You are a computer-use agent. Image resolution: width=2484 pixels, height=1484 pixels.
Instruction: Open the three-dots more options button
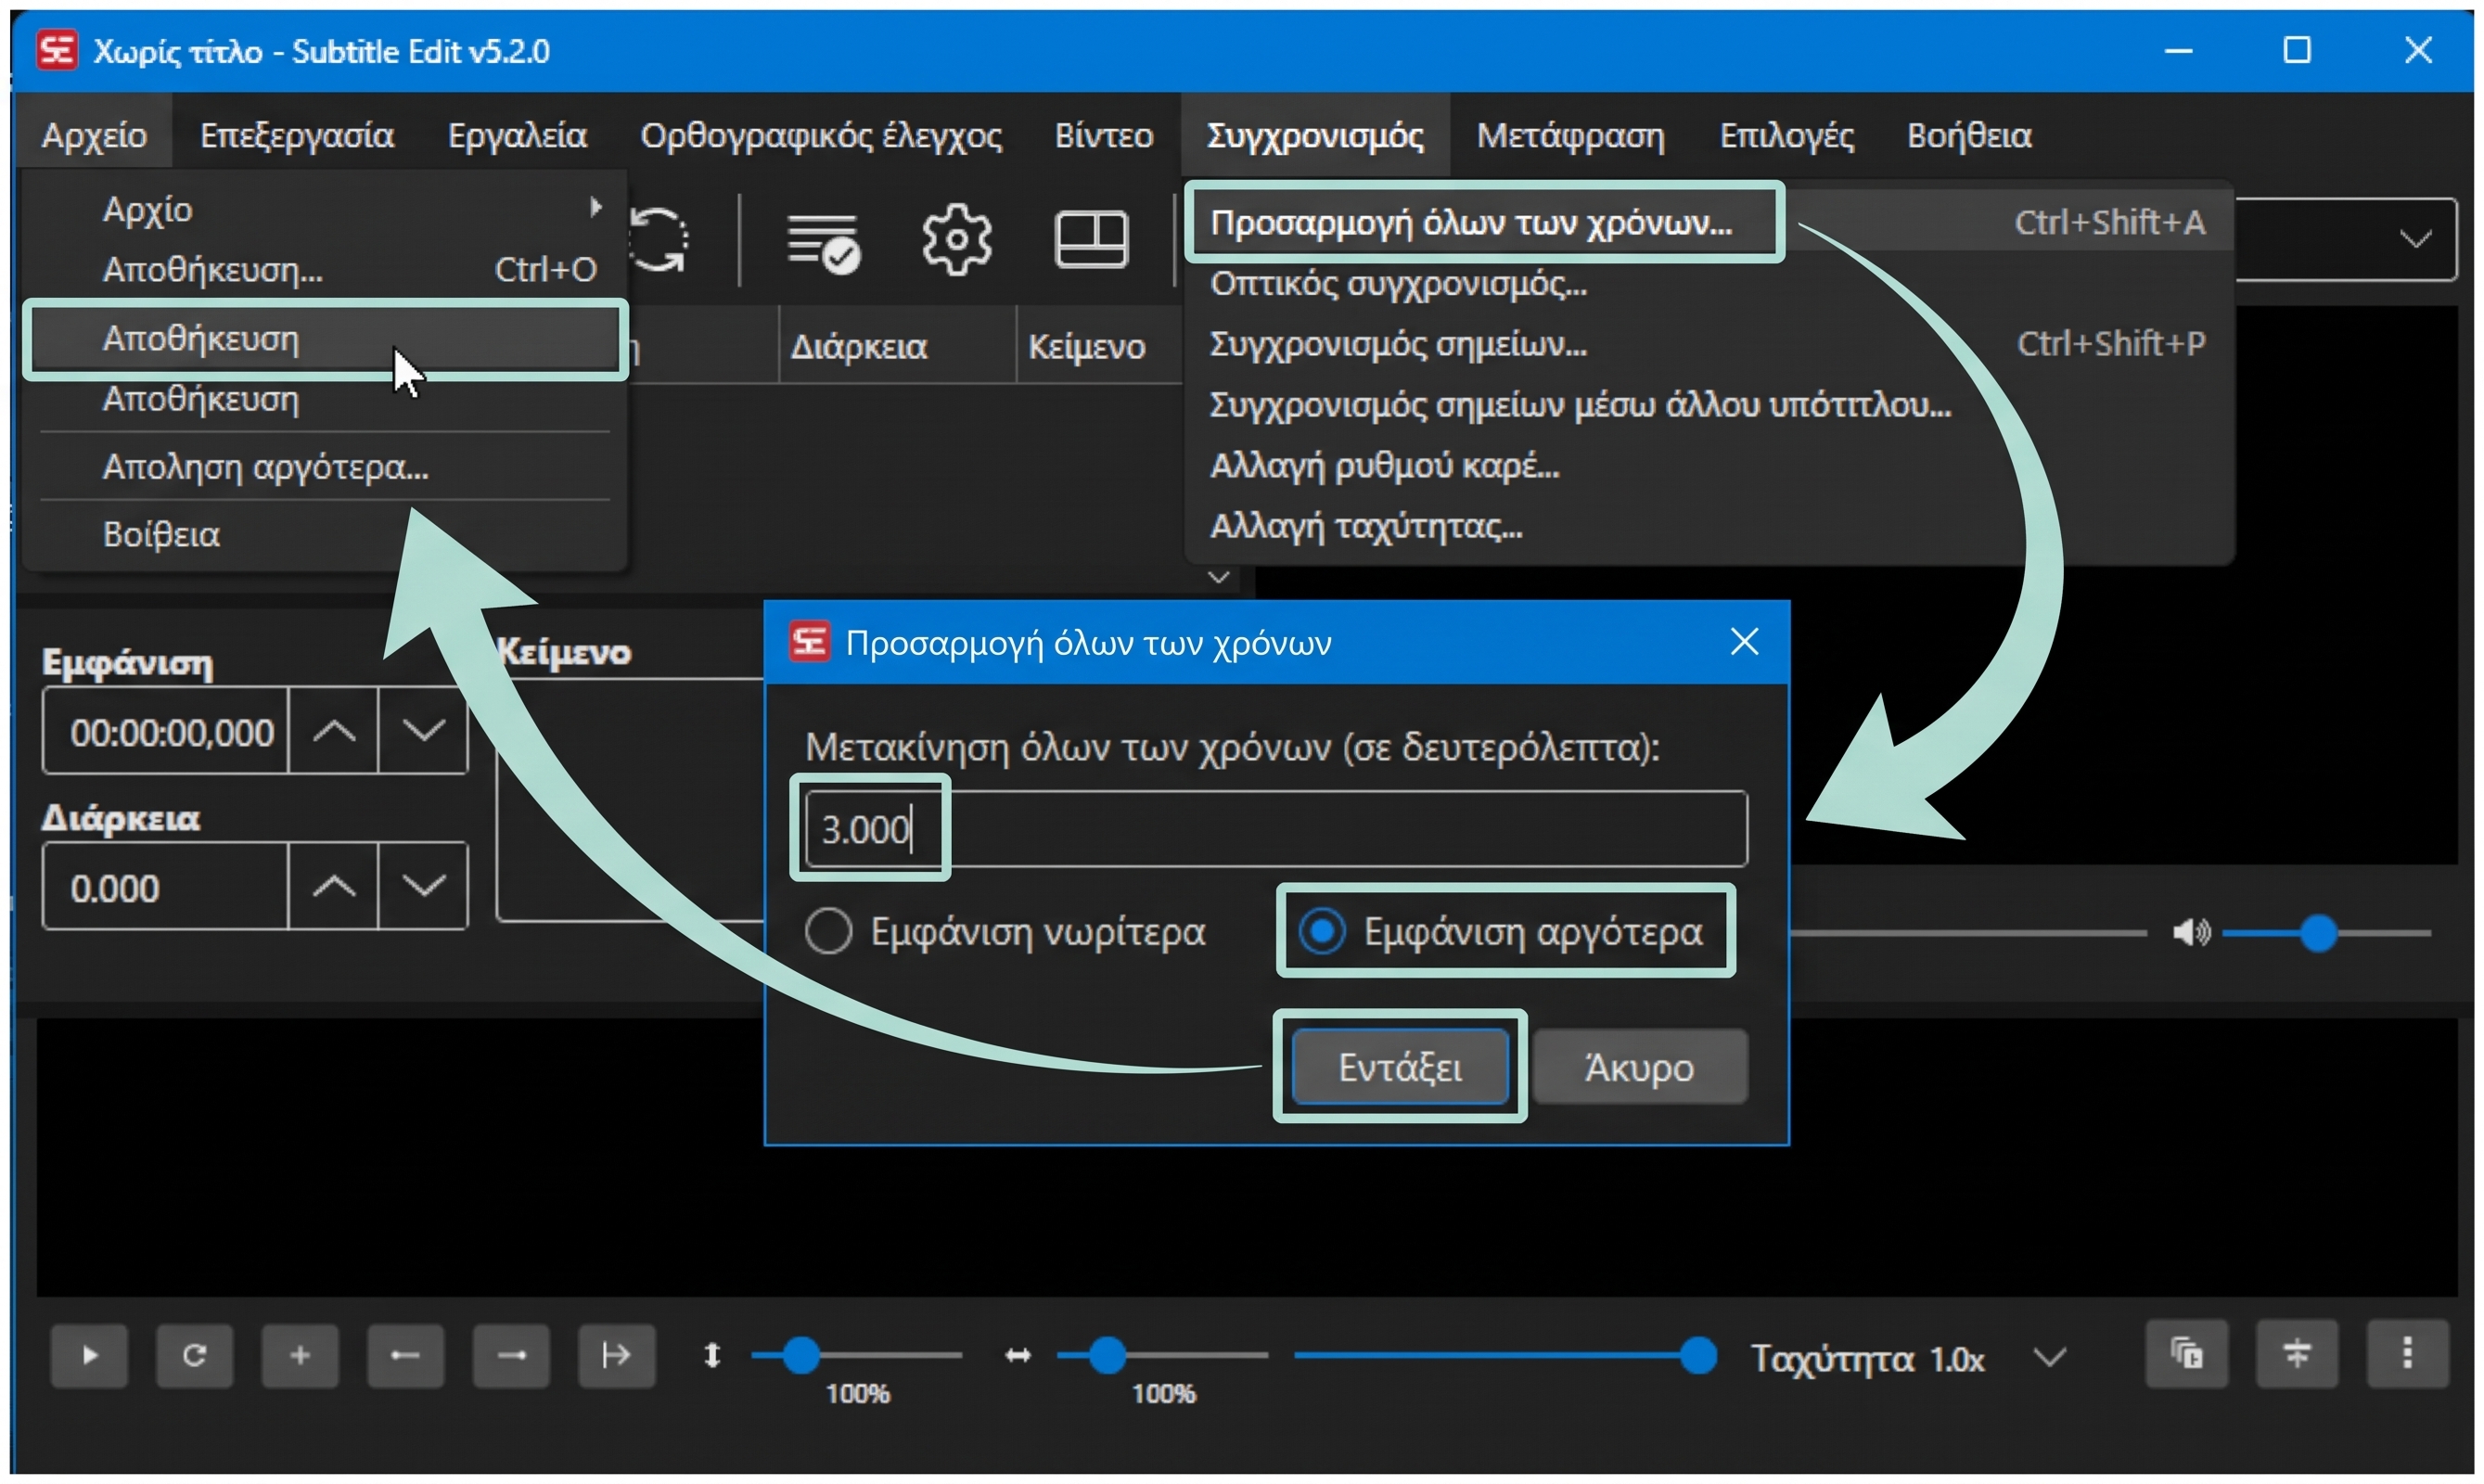click(2407, 1354)
